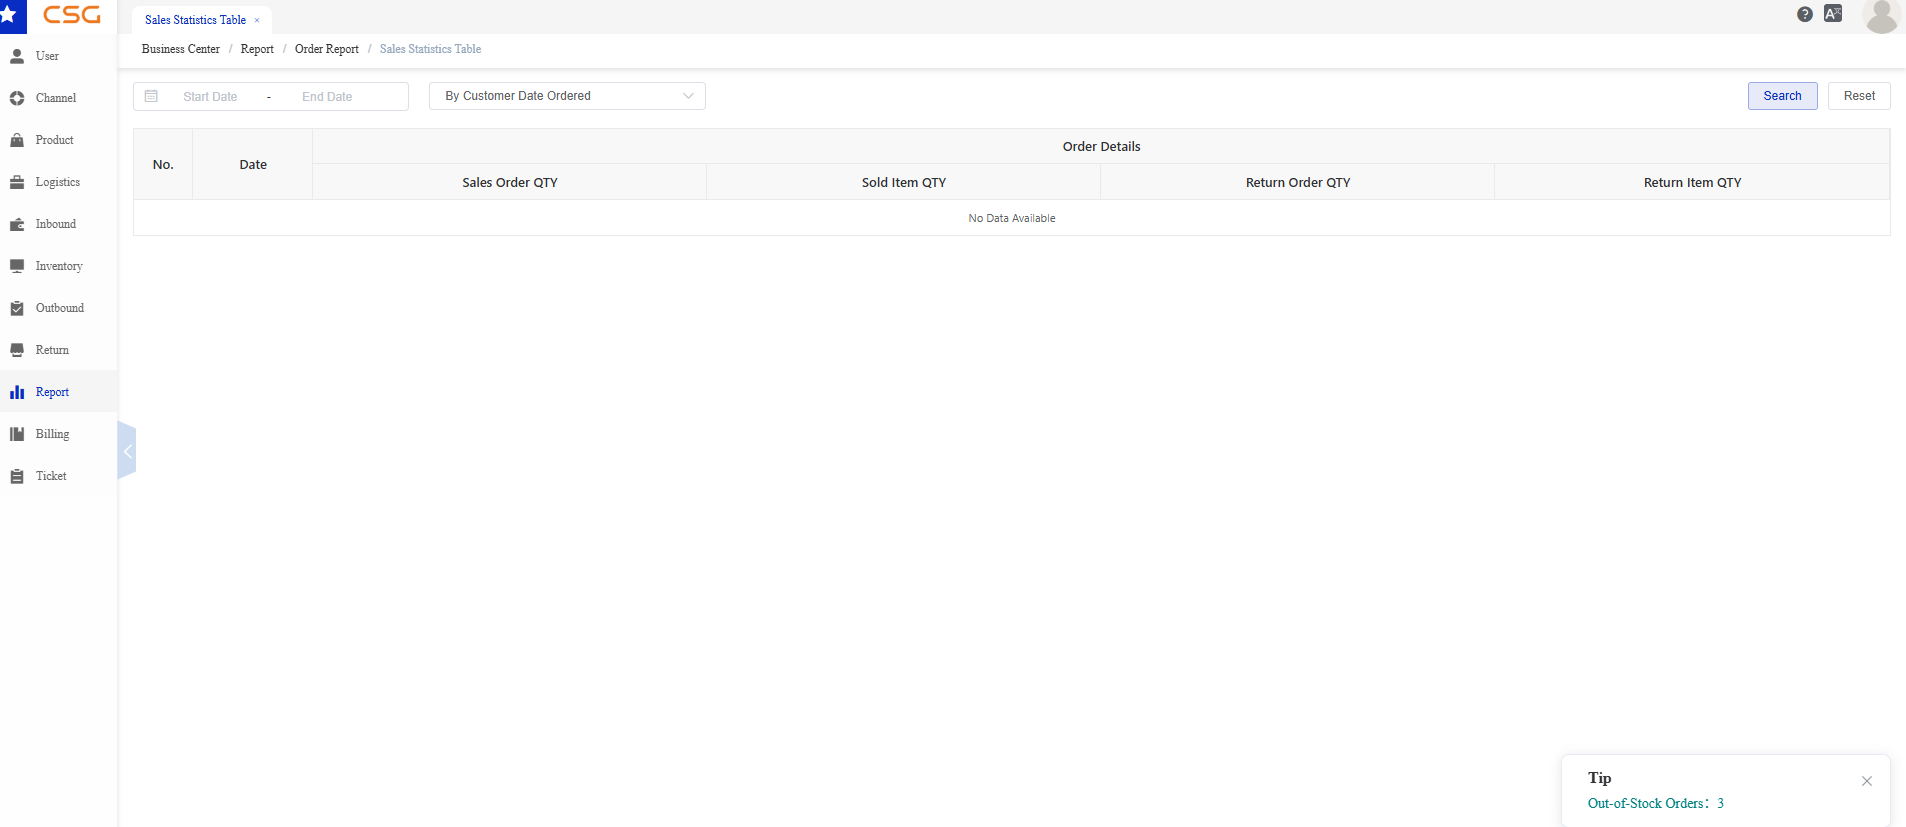1906x827 pixels.
Task: Click the Reset button
Action: pyautogui.click(x=1859, y=96)
